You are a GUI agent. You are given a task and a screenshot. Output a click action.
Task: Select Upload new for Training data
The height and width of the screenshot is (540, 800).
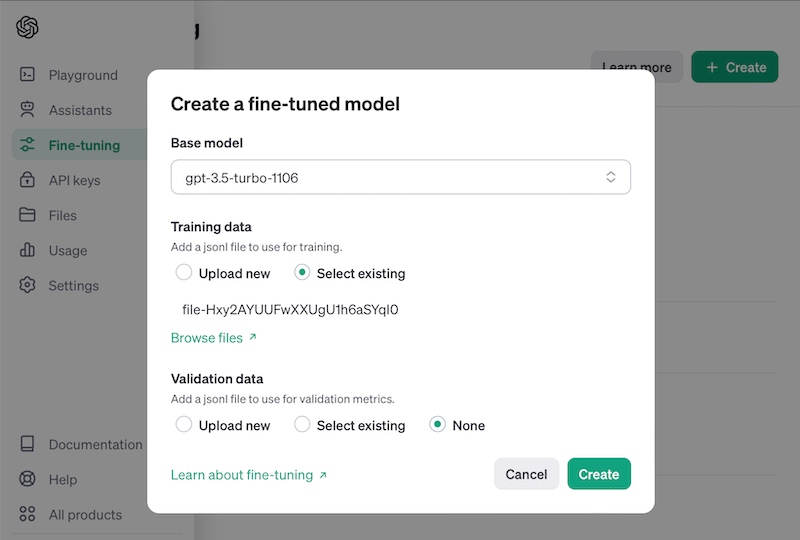[184, 273]
